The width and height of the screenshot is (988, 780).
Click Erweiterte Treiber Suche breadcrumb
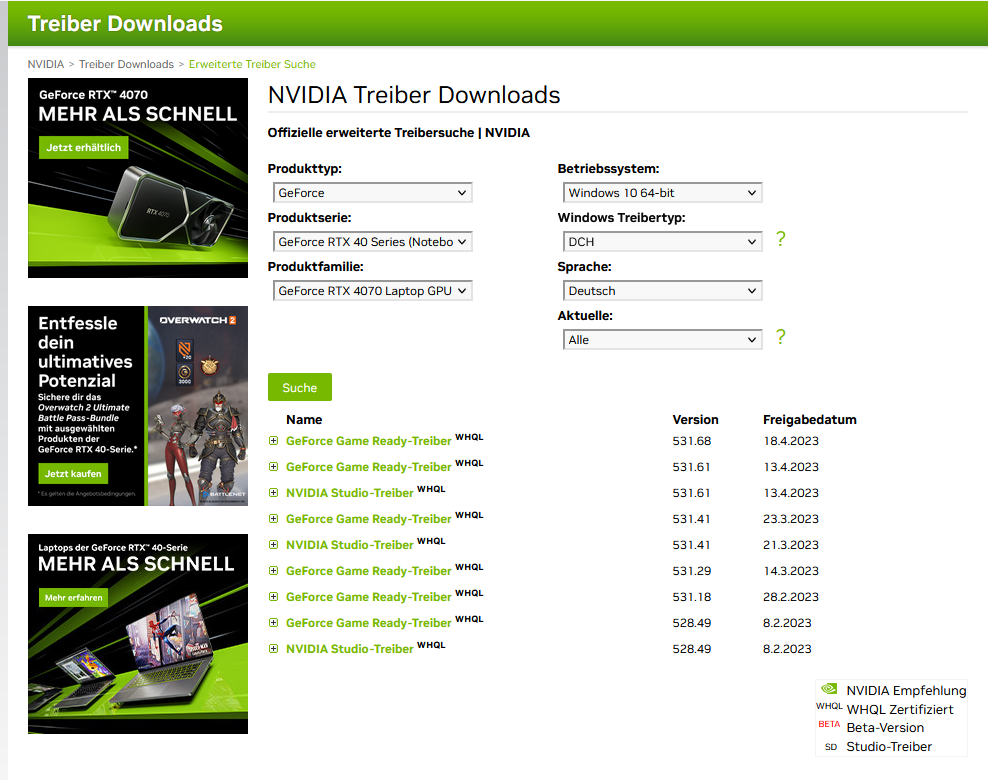click(252, 64)
